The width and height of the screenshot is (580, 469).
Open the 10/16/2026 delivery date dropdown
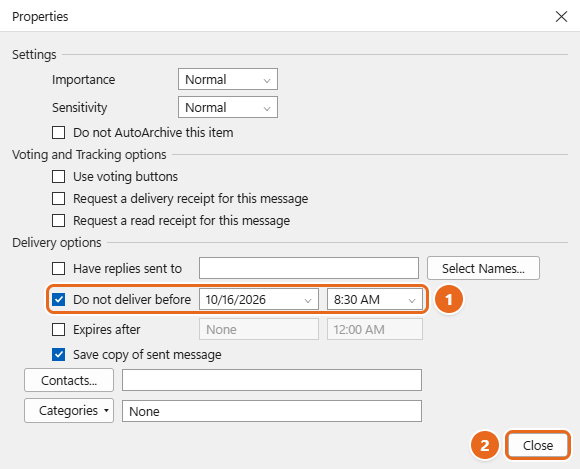coord(259,299)
